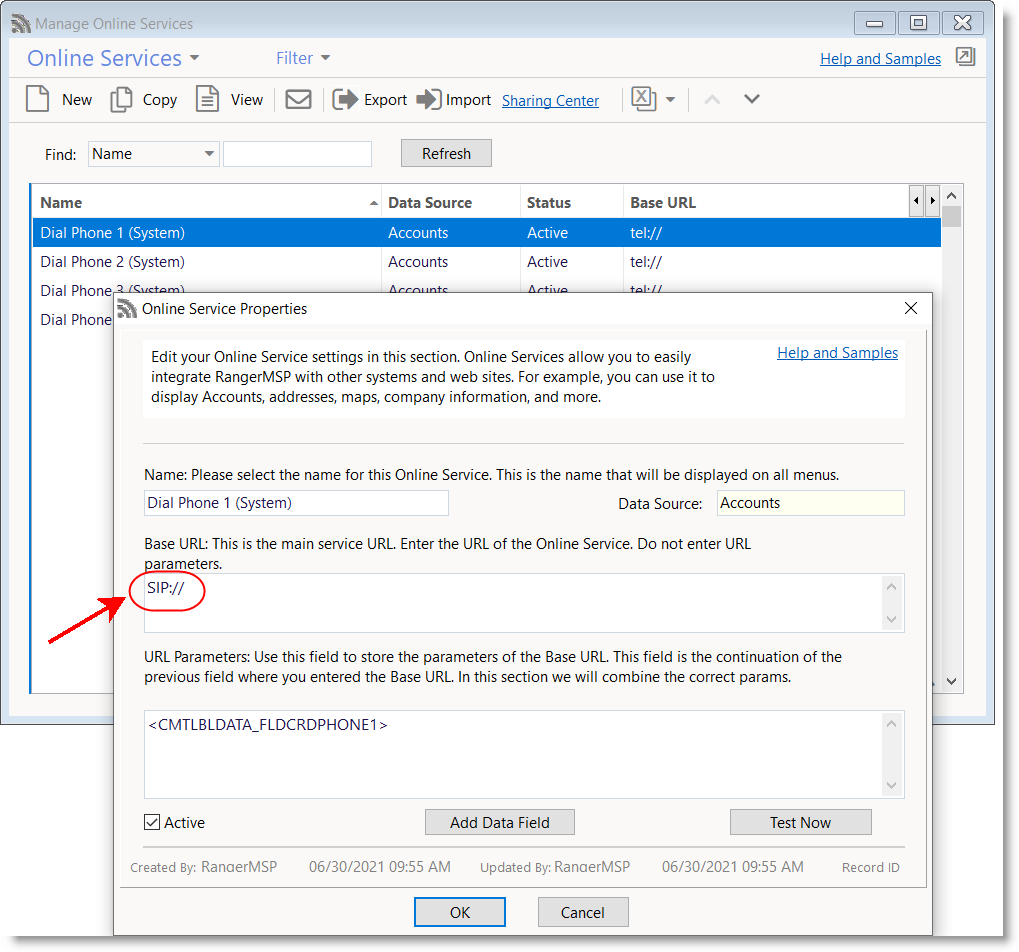
Task: Click the down chevron navigation icon
Action: click(752, 99)
